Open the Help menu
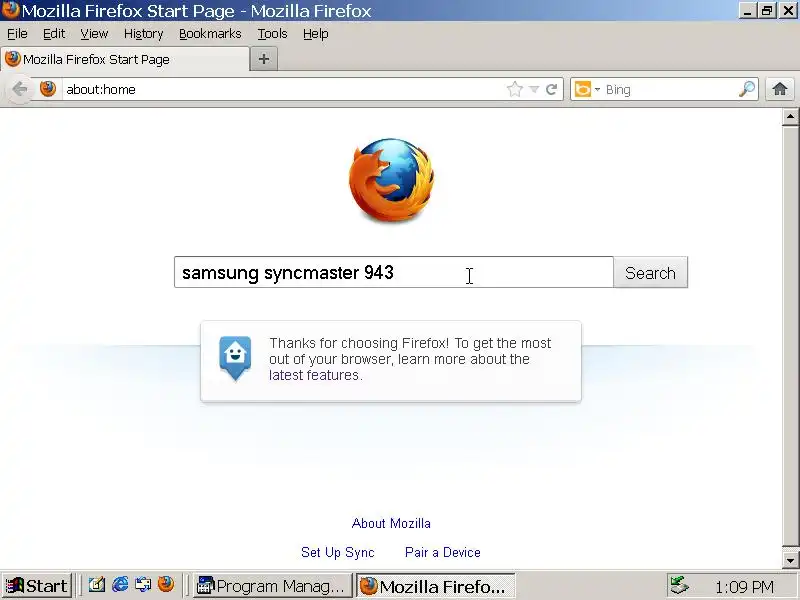Image resolution: width=800 pixels, height=600 pixels. pyautogui.click(x=315, y=34)
